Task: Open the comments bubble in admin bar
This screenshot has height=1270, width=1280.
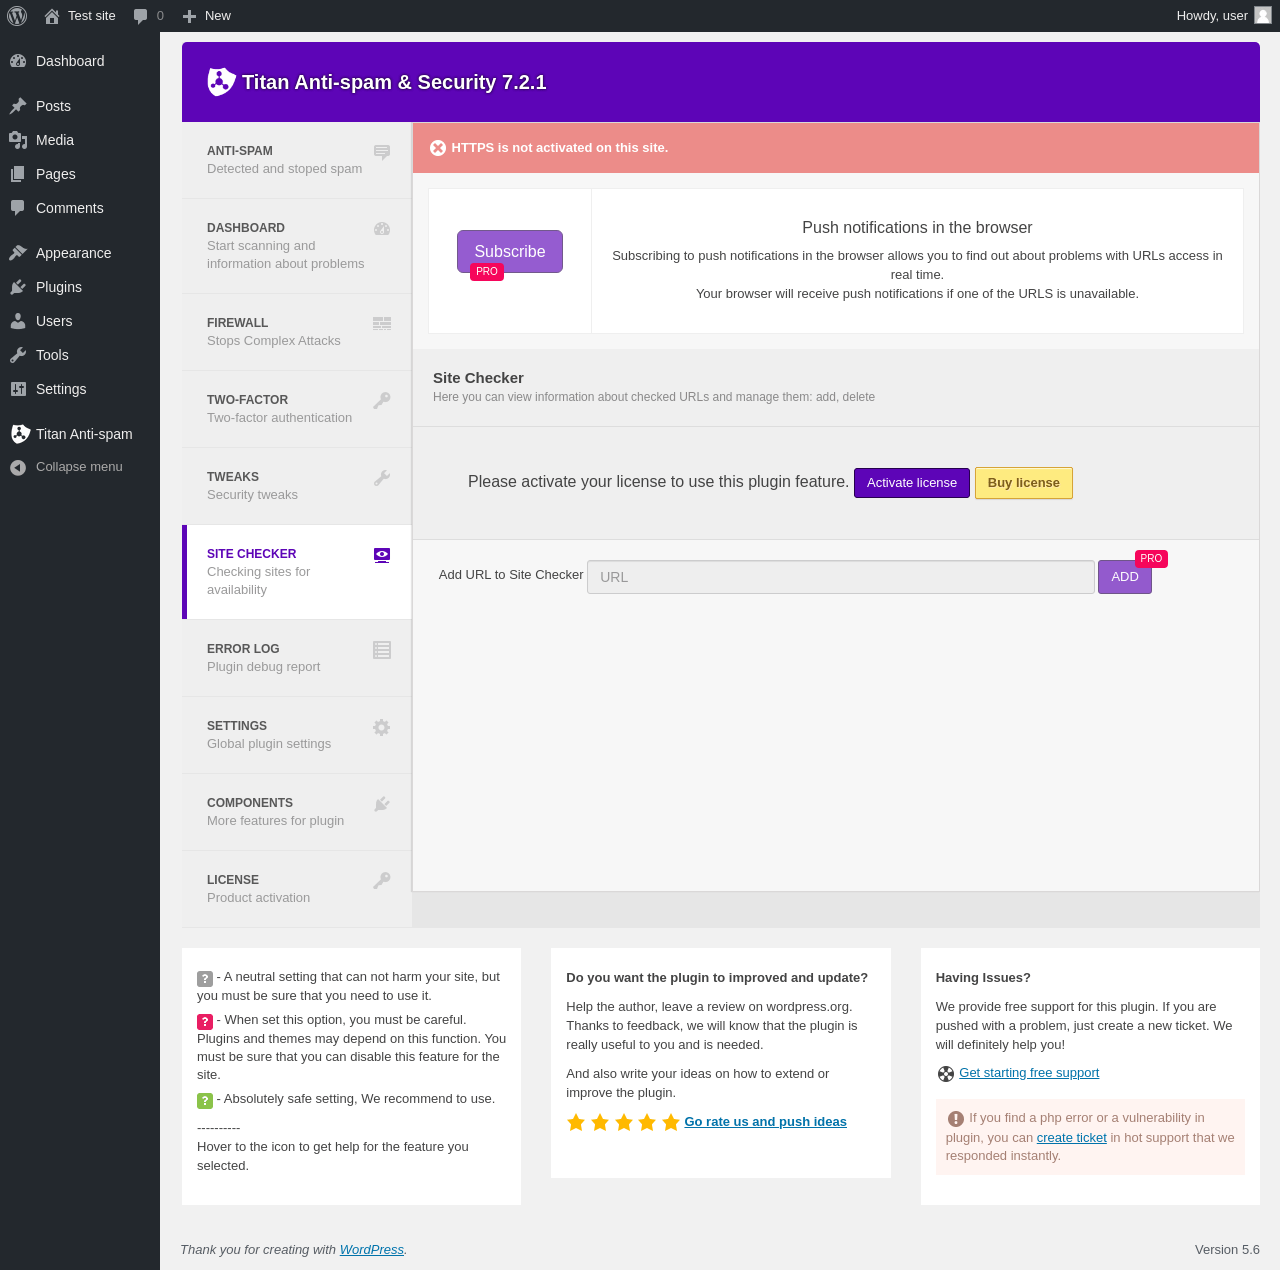Action: point(148,16)
